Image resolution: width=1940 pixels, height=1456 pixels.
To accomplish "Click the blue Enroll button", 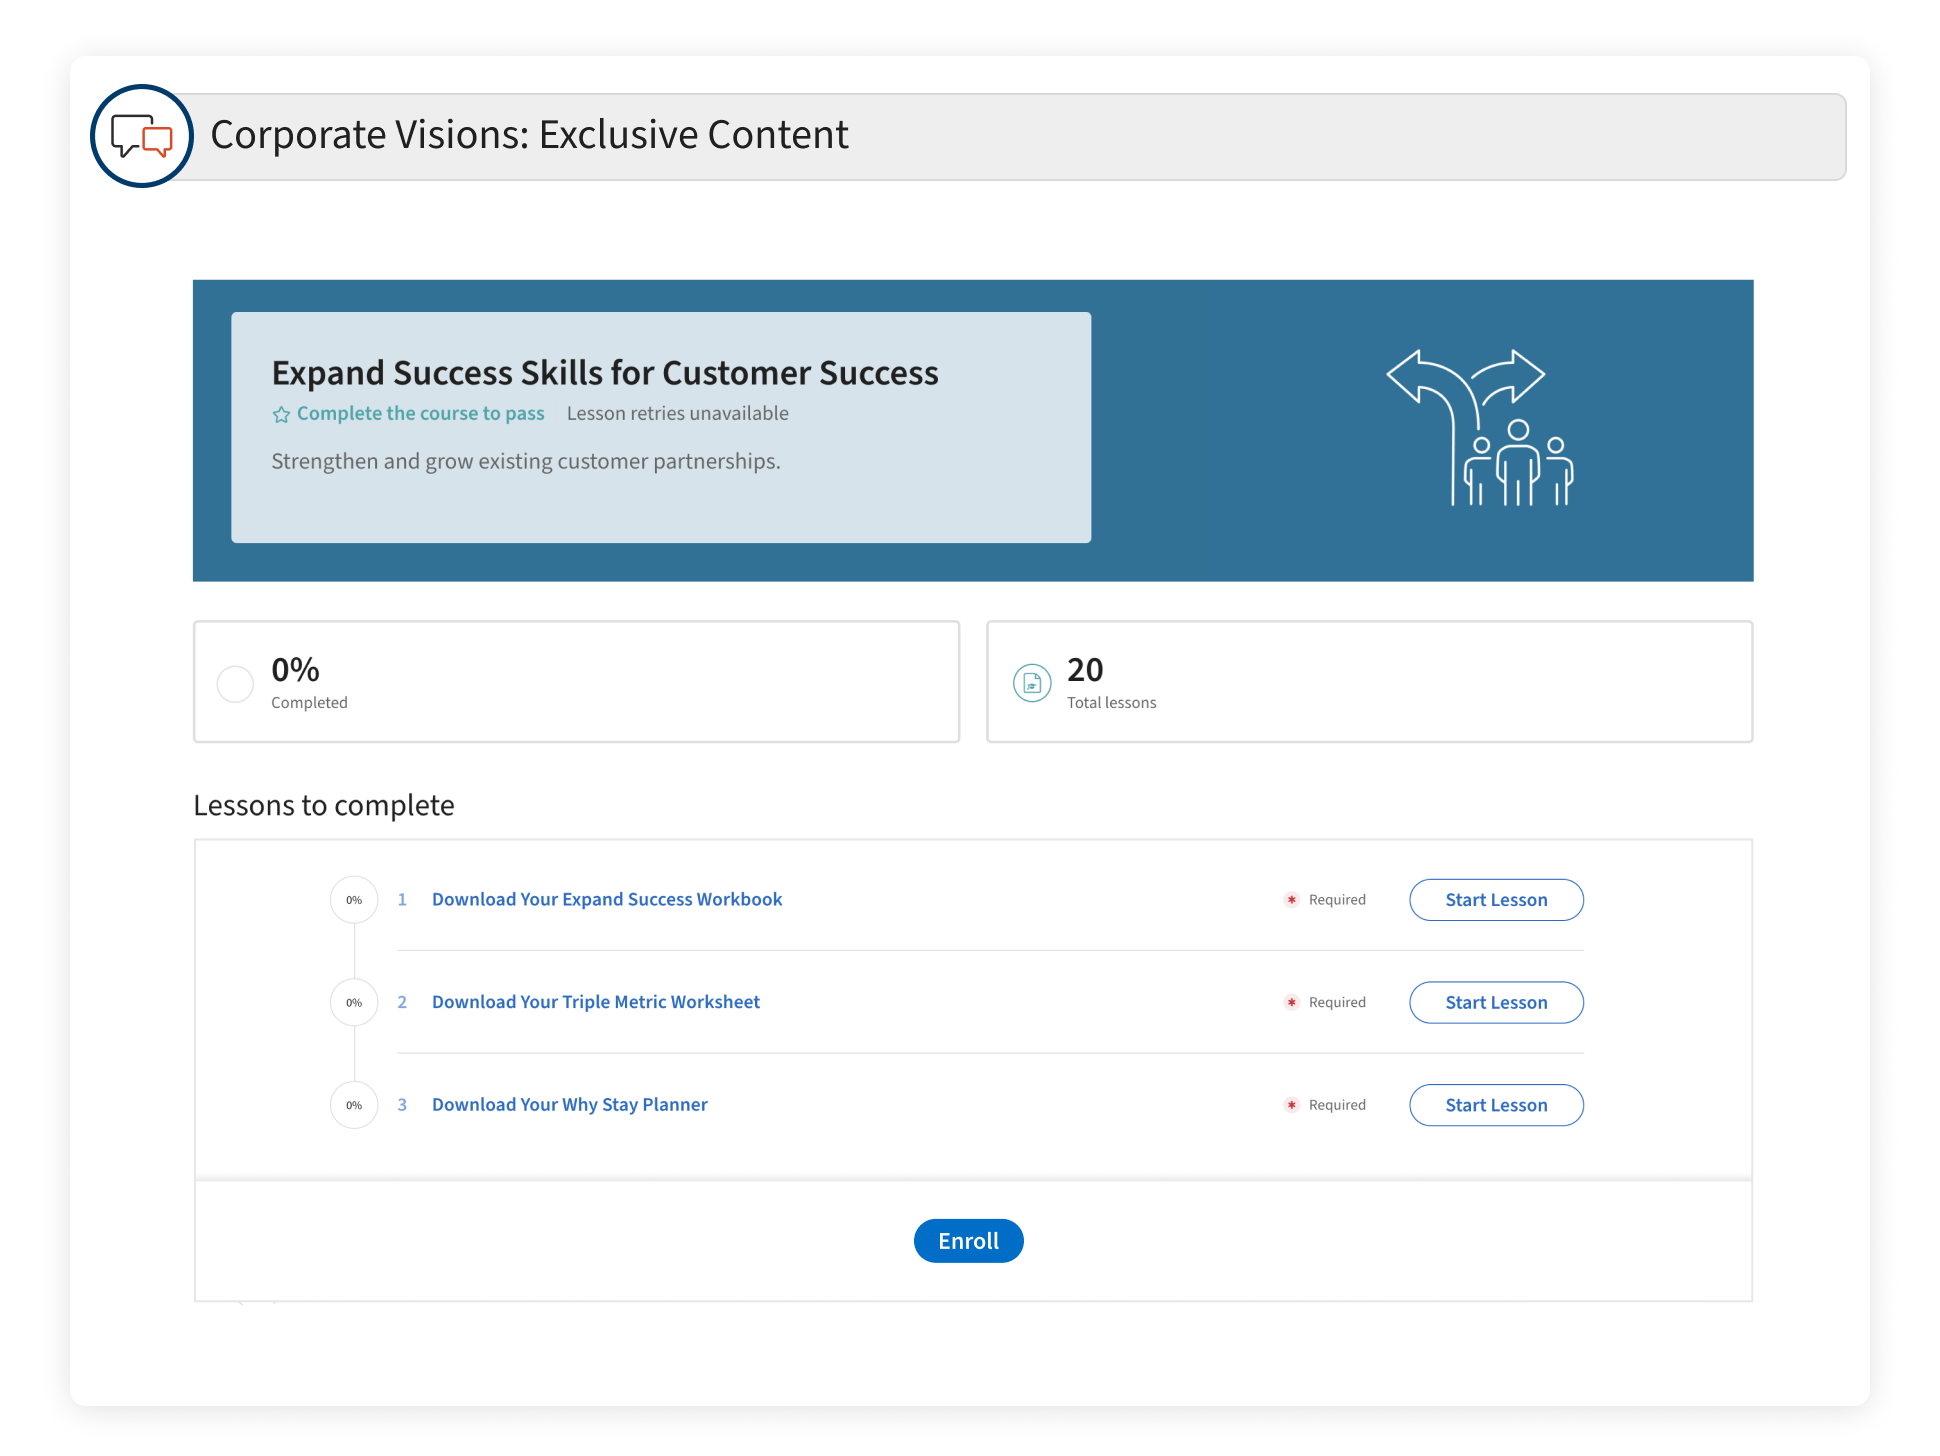I will coord(968,1241).
